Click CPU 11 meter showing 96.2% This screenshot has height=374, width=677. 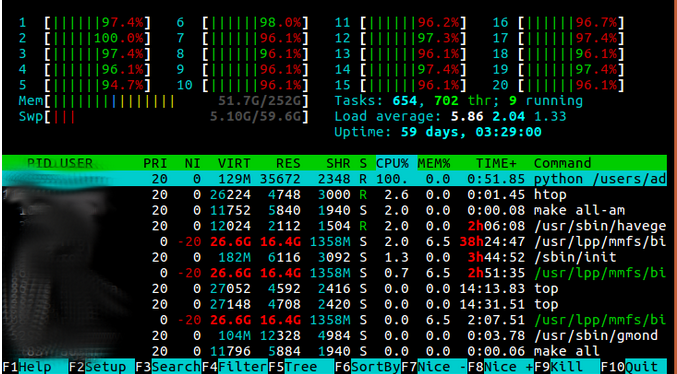click(401, 22)
